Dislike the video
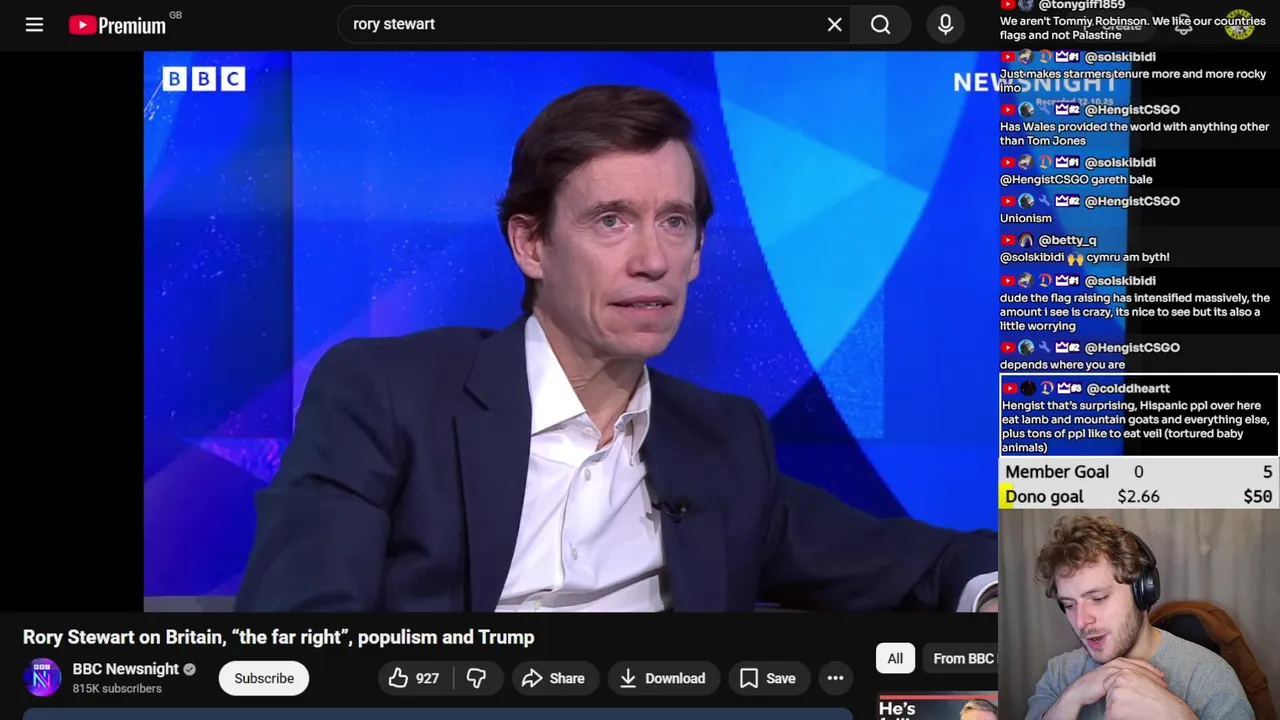The image size is (1280, 720). (476, 678)
